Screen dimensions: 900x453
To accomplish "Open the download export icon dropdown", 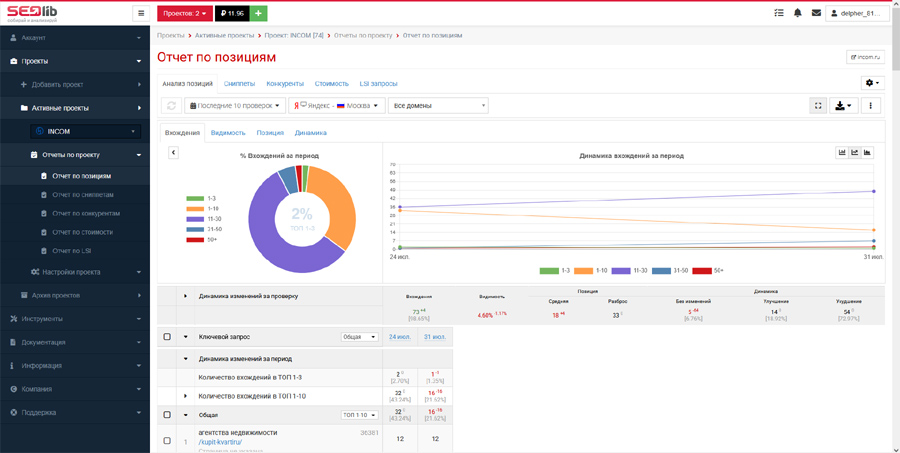I will pyautogui.click(x=844, y=106).
